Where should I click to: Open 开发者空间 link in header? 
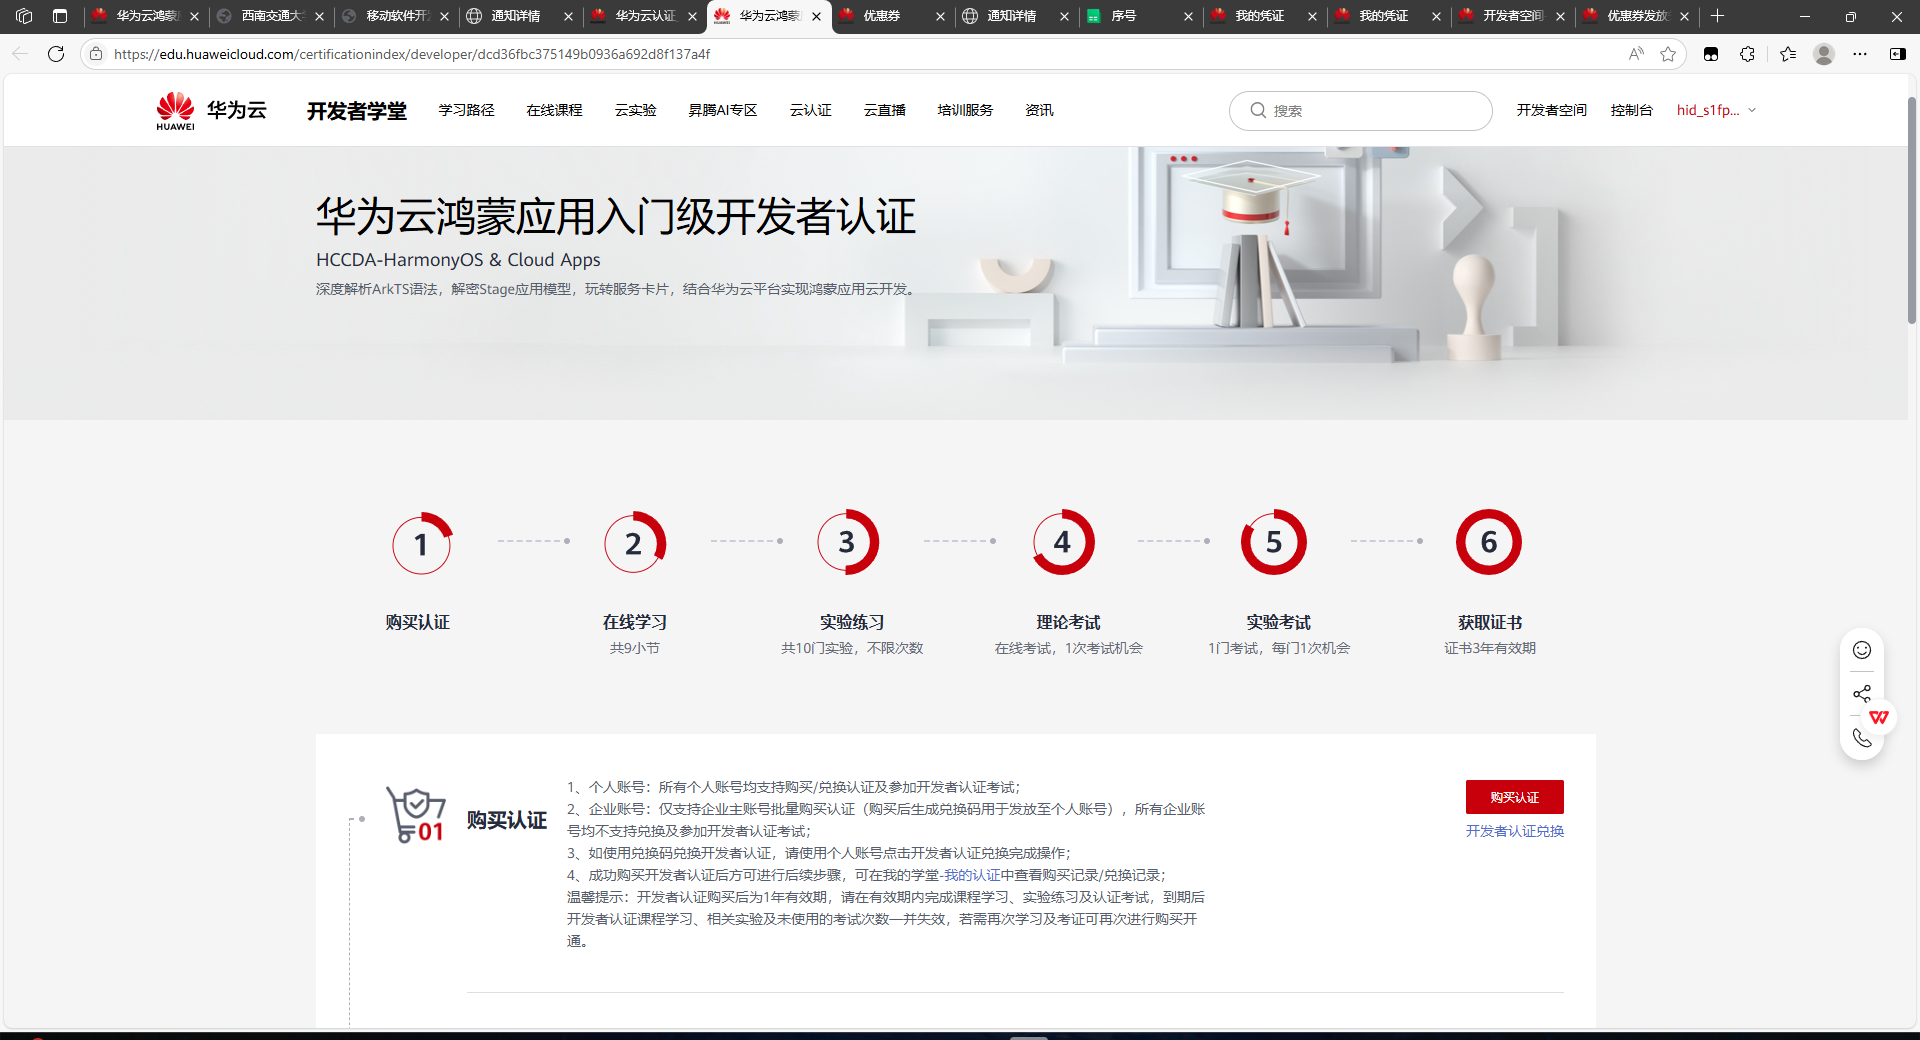pyautogui.click(x=1551, y=110)
